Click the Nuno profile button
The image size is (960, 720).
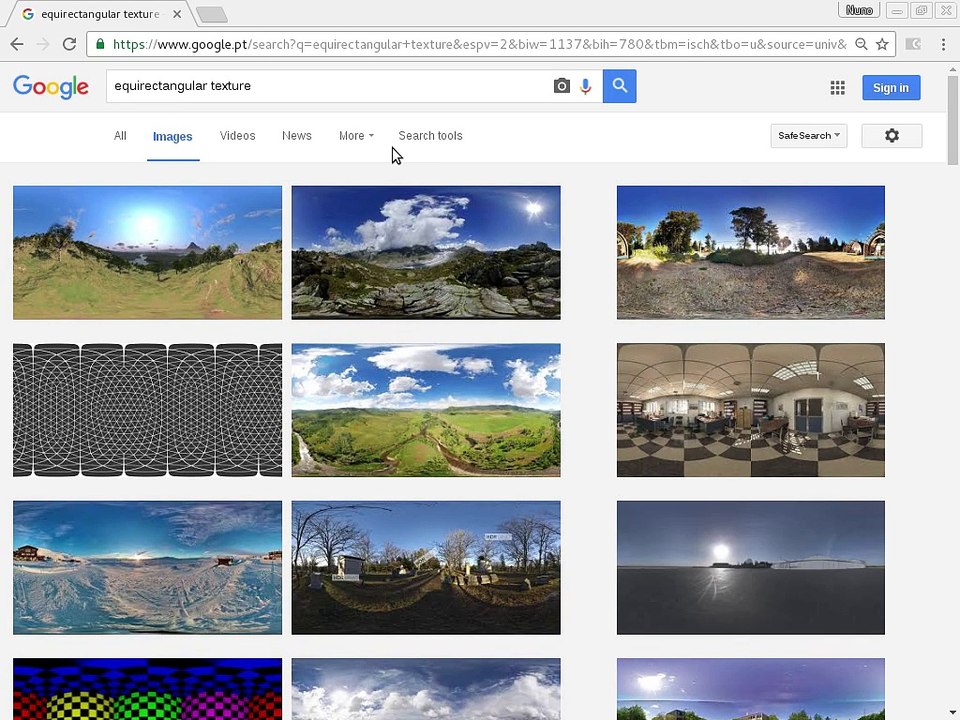click(859, 10)
